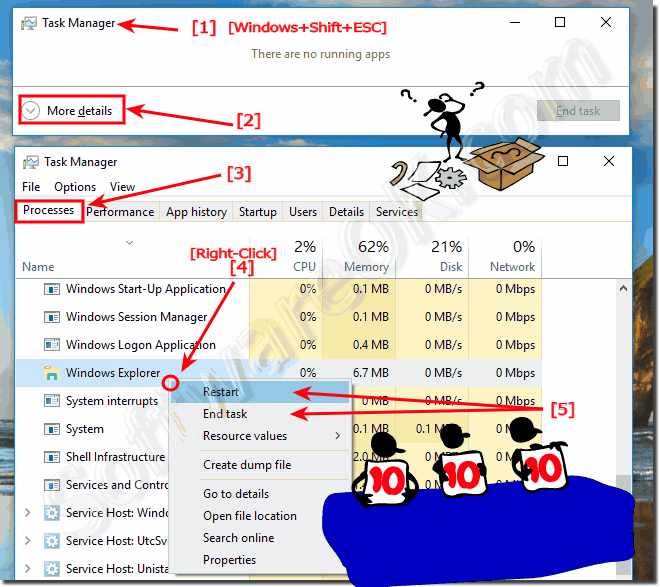Click the icon beside the System process
Viewport: 660px width, 587px height.
point(52,429)
